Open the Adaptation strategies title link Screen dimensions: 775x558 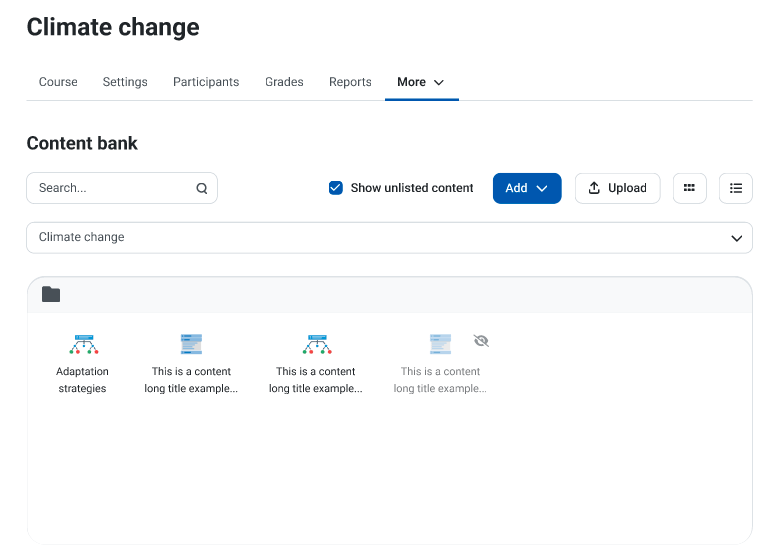pos(82,380)
